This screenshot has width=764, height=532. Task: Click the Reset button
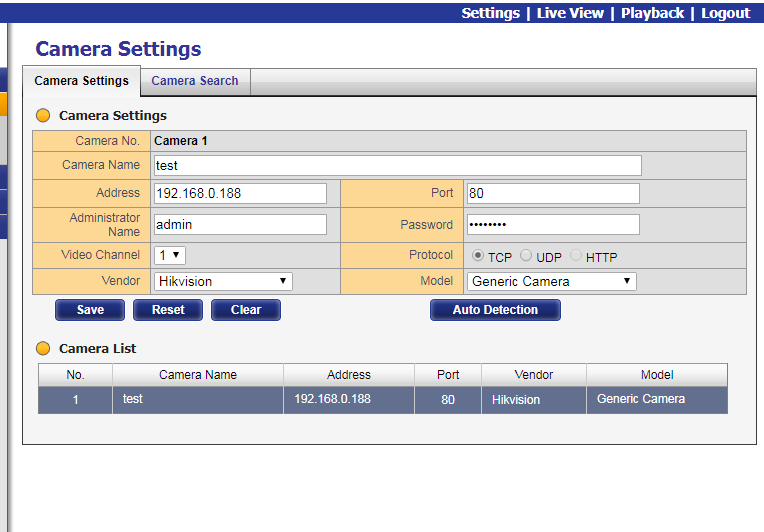pyautogui.click(x=168, y=310)
